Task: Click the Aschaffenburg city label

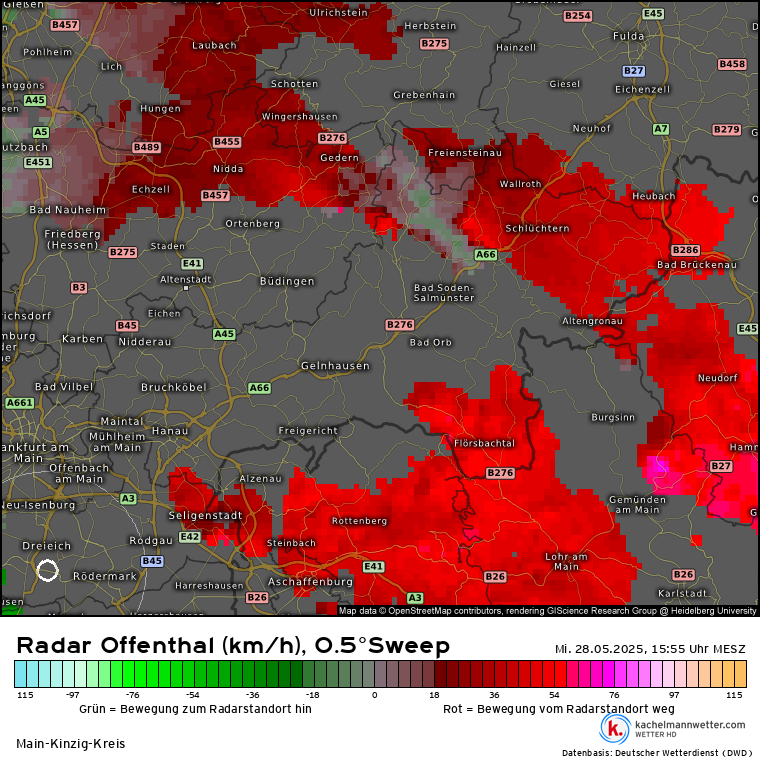Action: click(x=310, y=581)
